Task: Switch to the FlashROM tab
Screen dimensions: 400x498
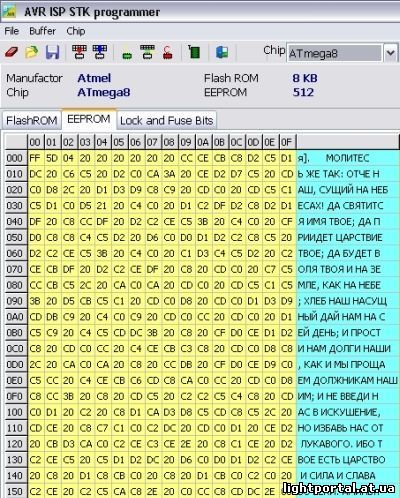Action: coord(32,120)
